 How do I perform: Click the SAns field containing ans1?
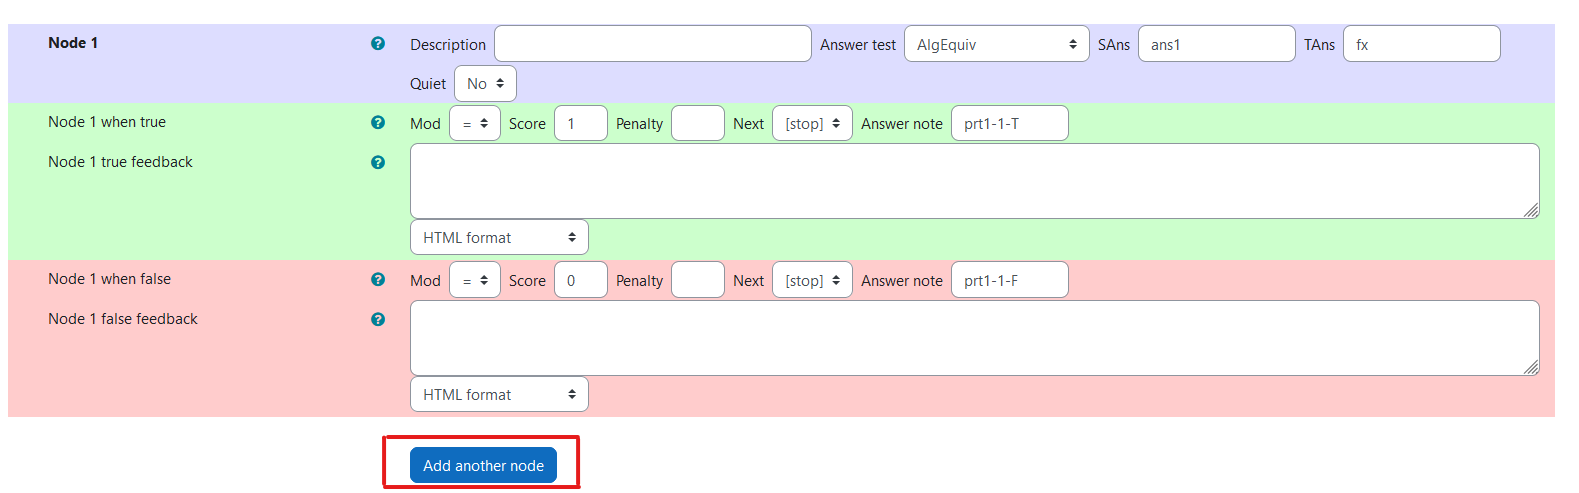[x=1216, y=44]
